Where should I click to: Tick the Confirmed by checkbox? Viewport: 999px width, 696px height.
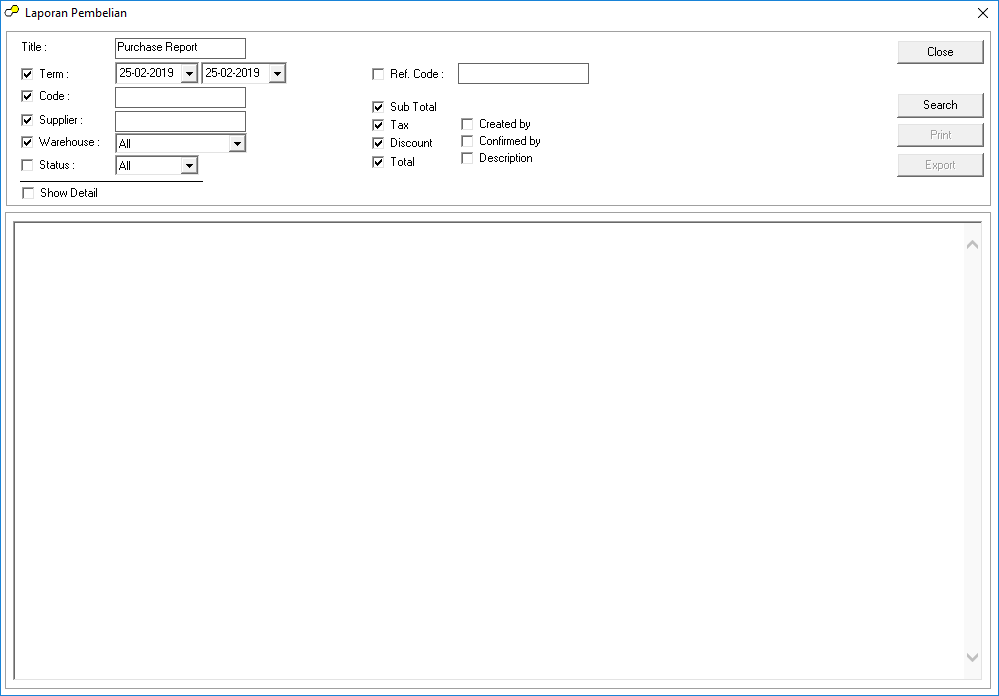pyautogui.click(x=467, y=141)
